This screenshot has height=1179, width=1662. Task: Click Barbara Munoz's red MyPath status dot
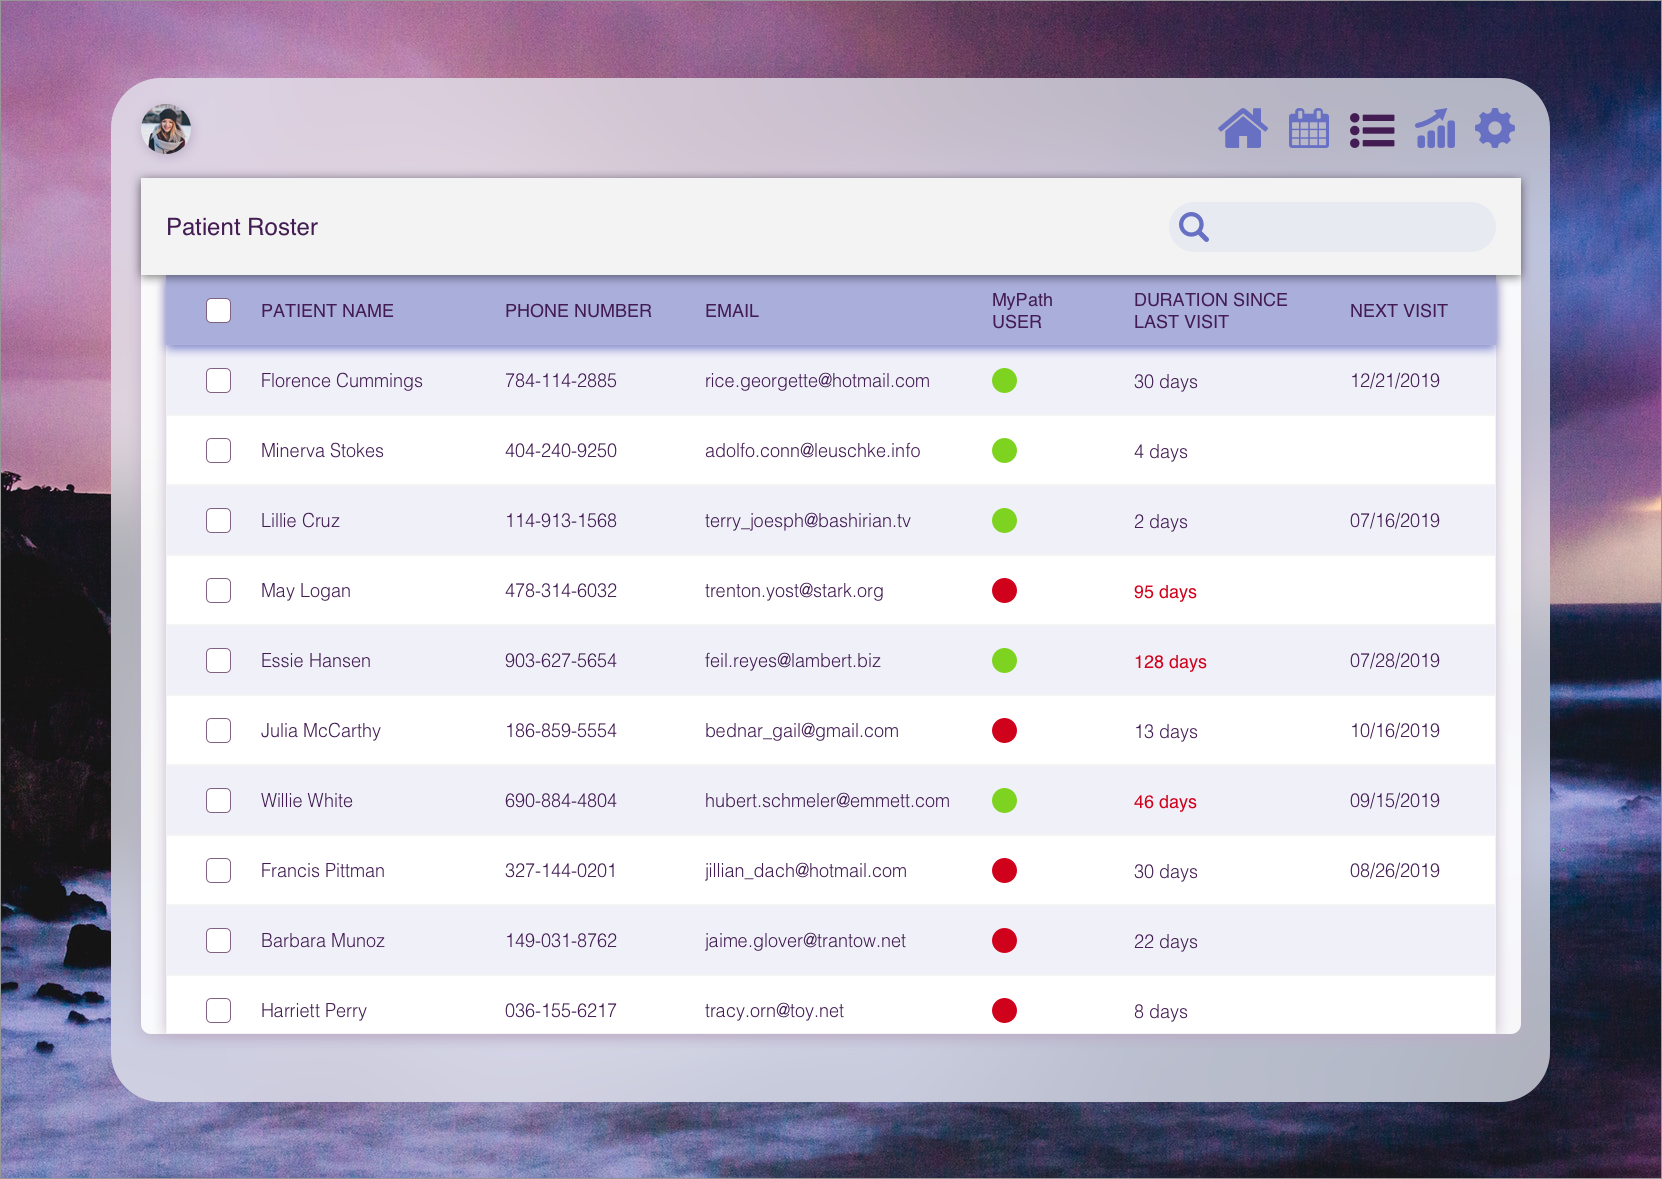[1004, 940]
